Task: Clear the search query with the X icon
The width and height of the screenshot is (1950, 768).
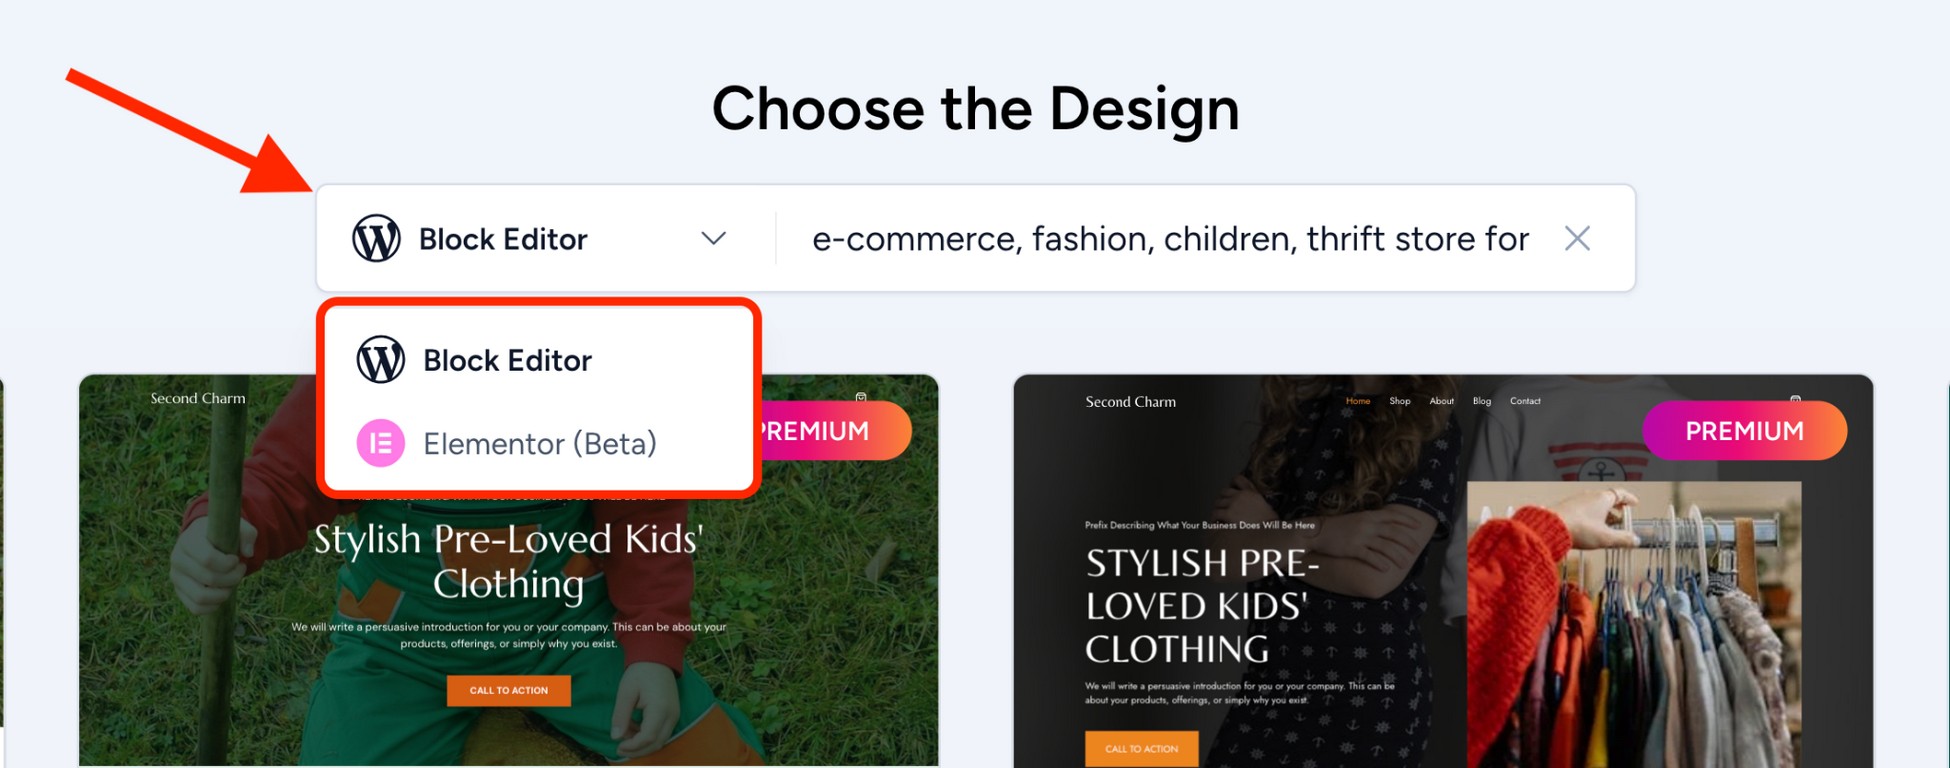Action: 1578,238
